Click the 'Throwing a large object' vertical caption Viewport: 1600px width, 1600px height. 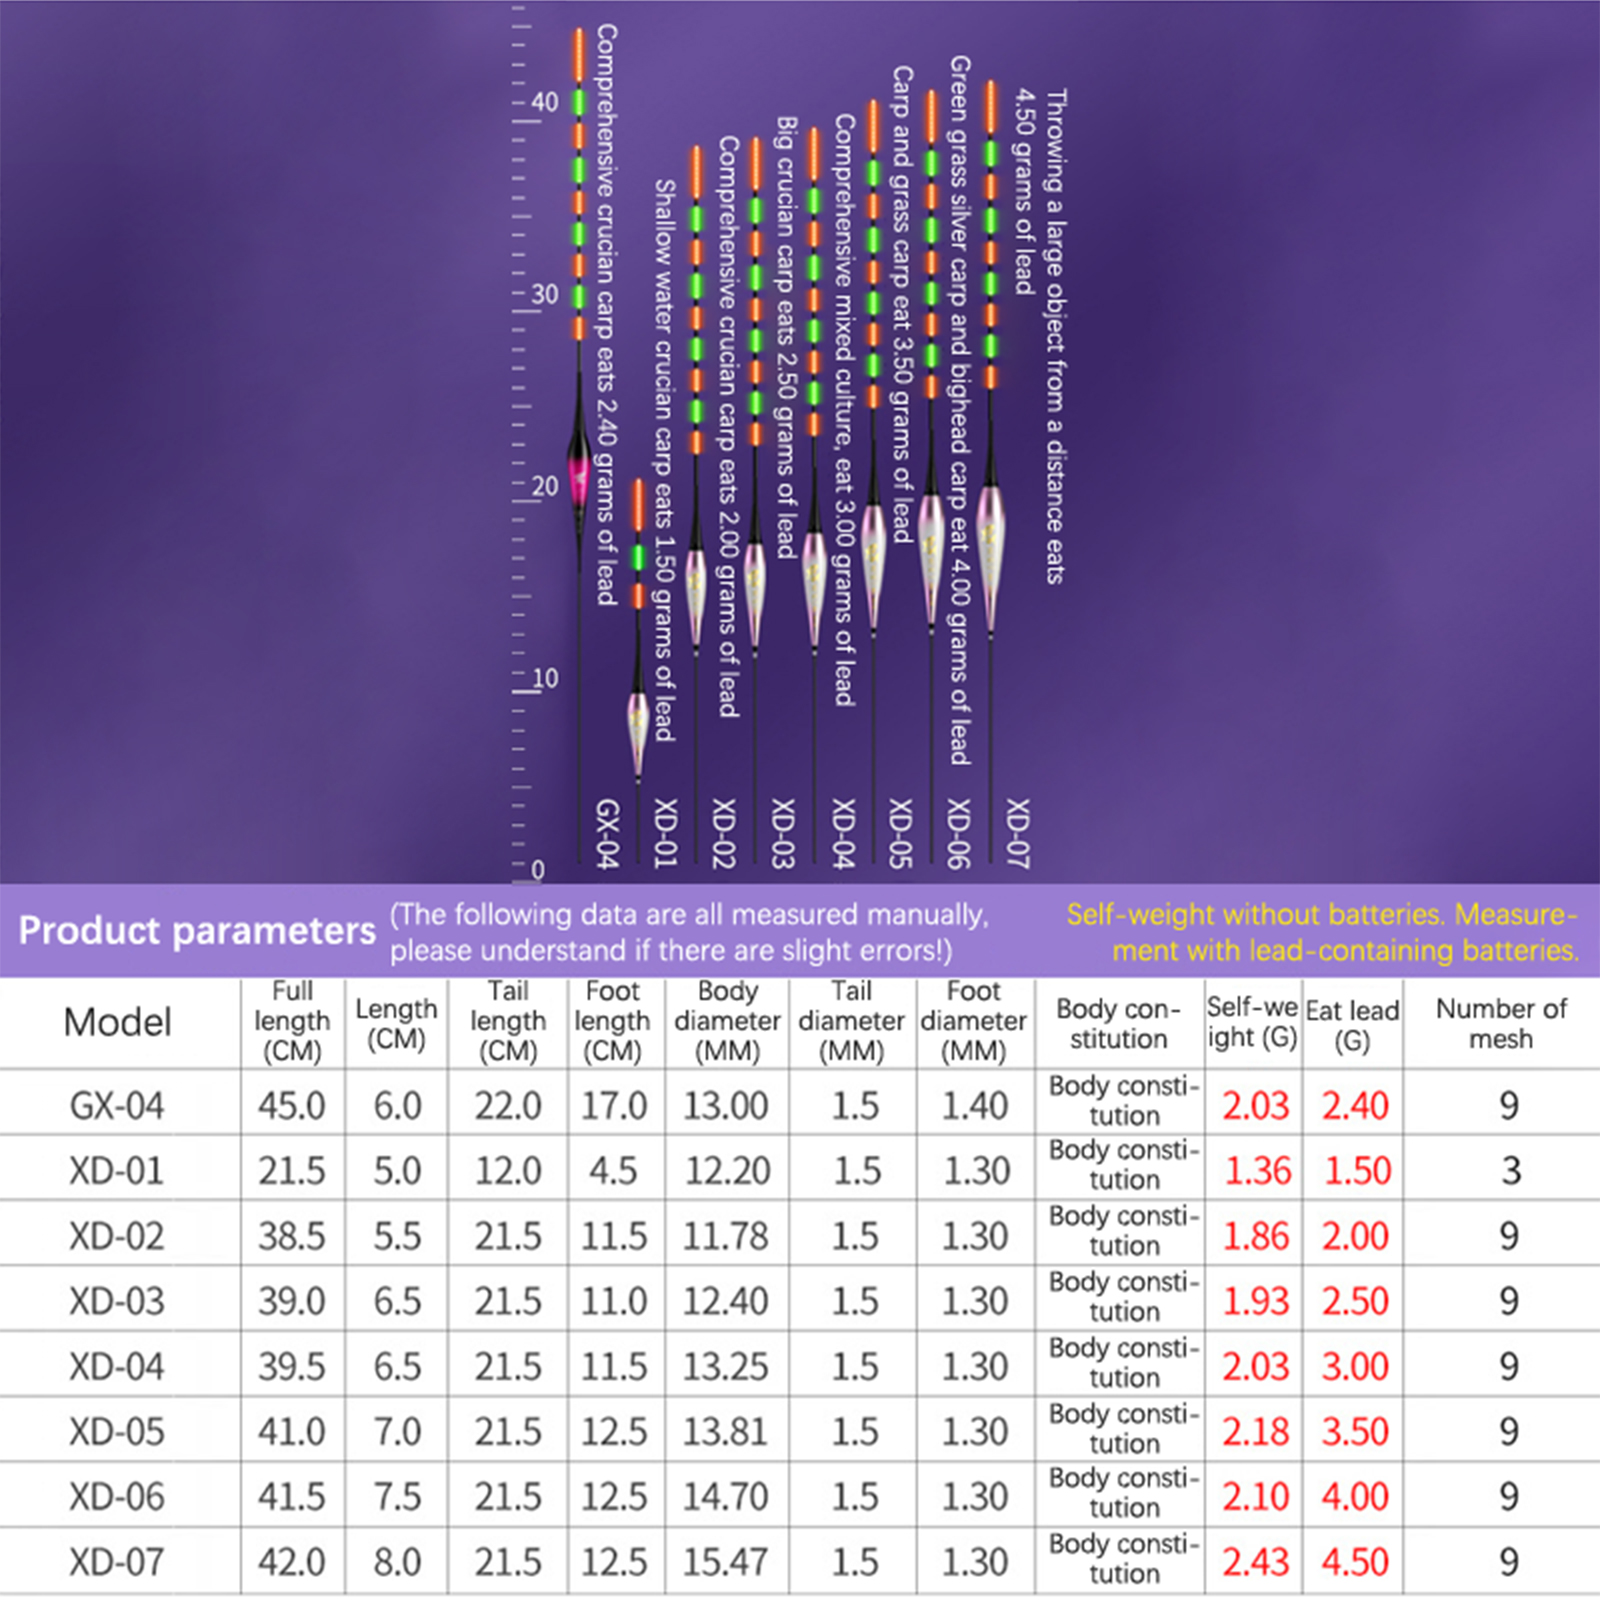coord(1055,335)
